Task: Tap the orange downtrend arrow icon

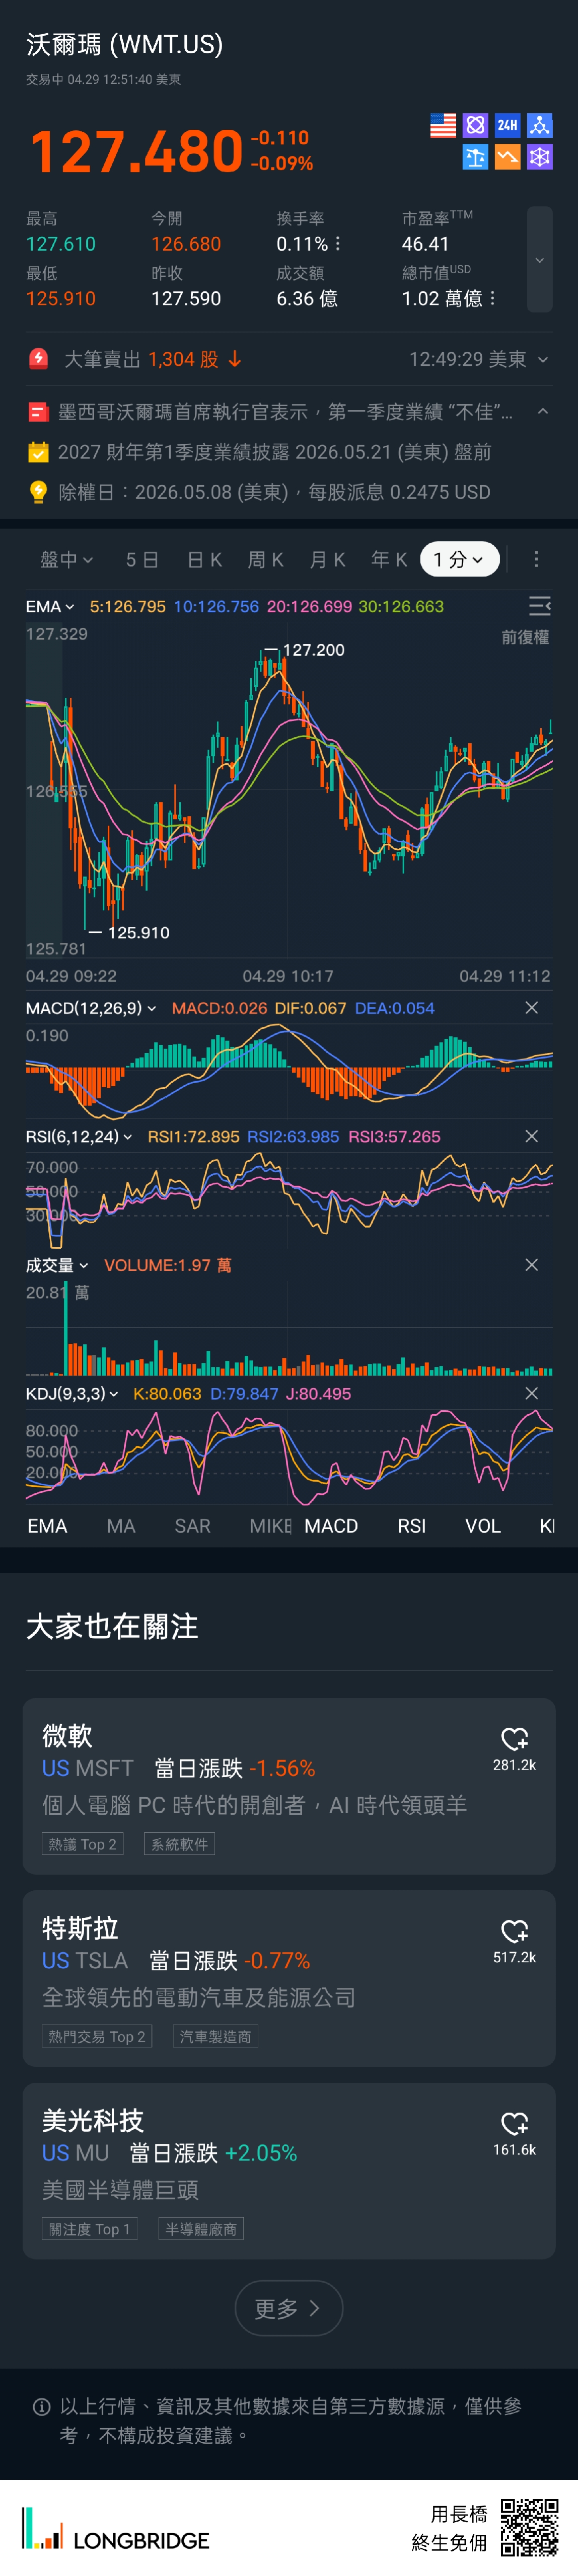Action: (507, 157)
